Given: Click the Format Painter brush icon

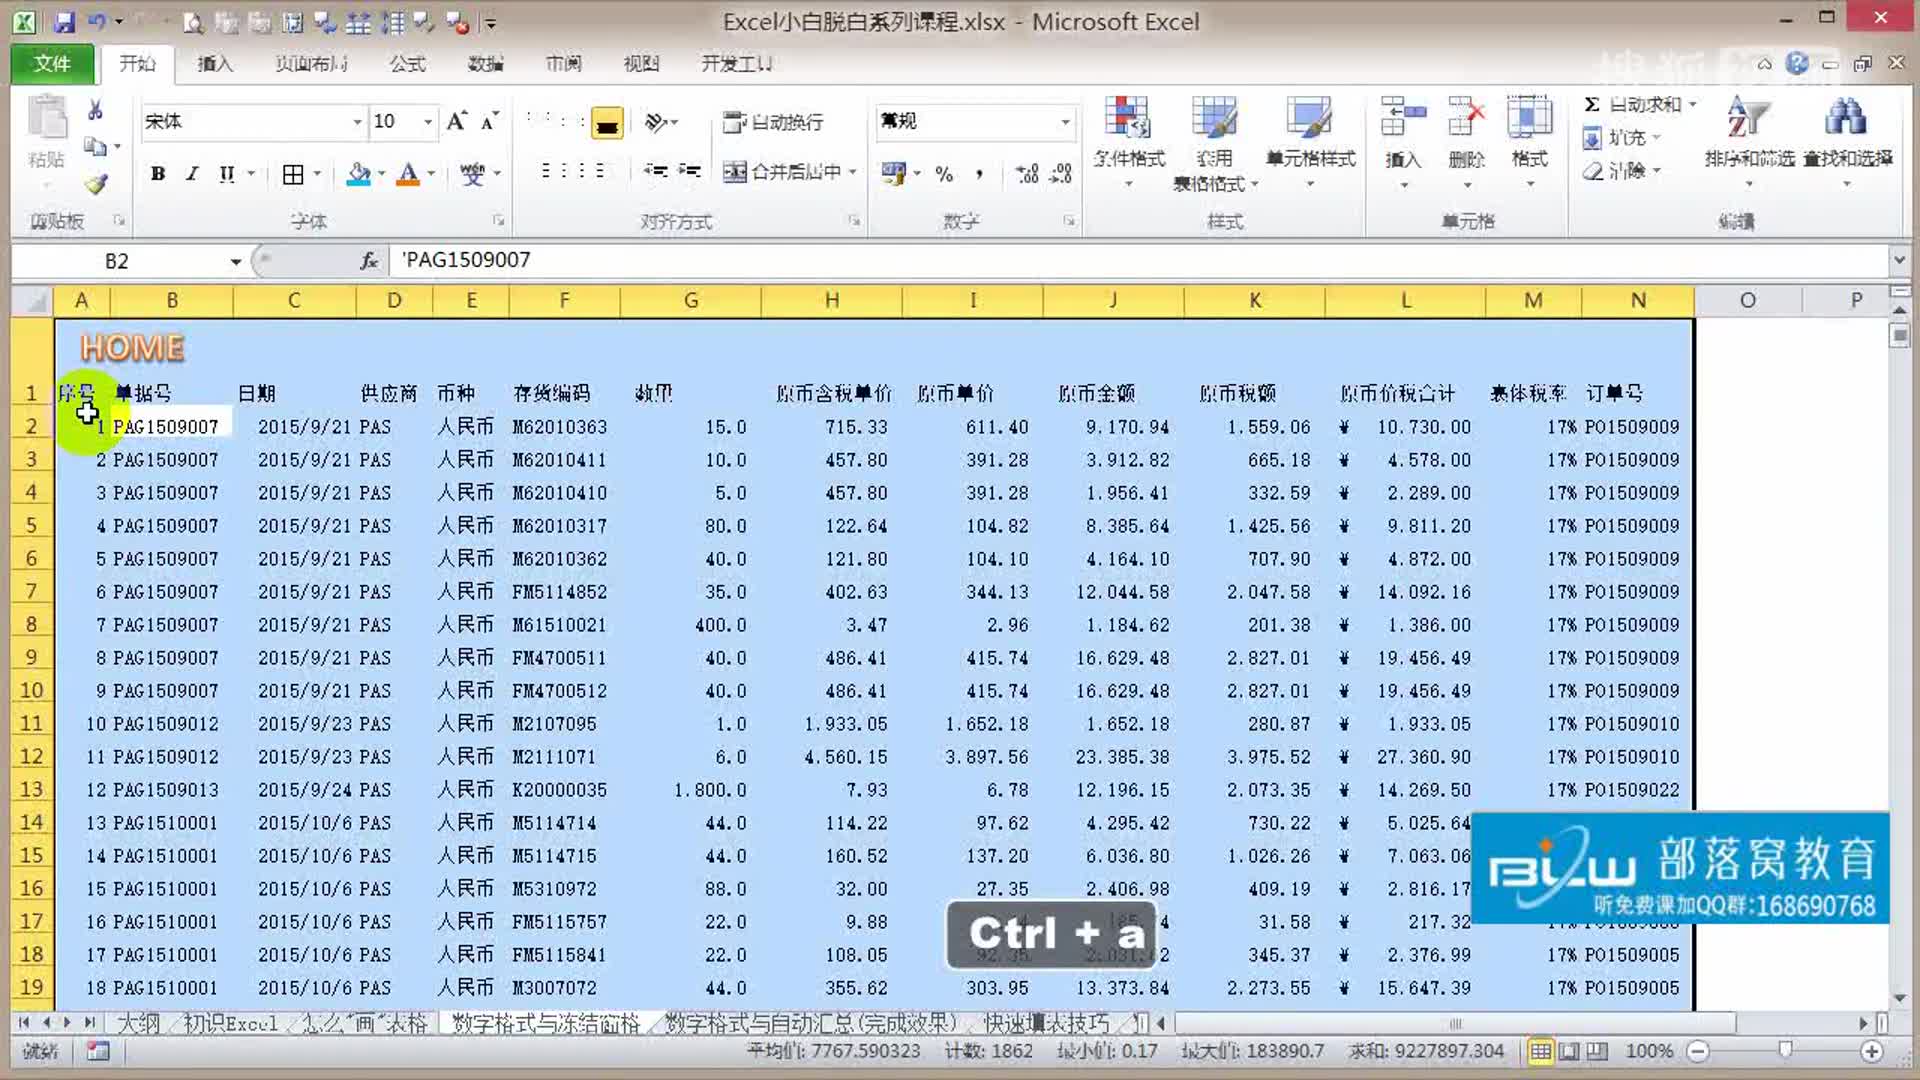Looking at the screenshot, I should pyautogui.click(x=96, y=184).
